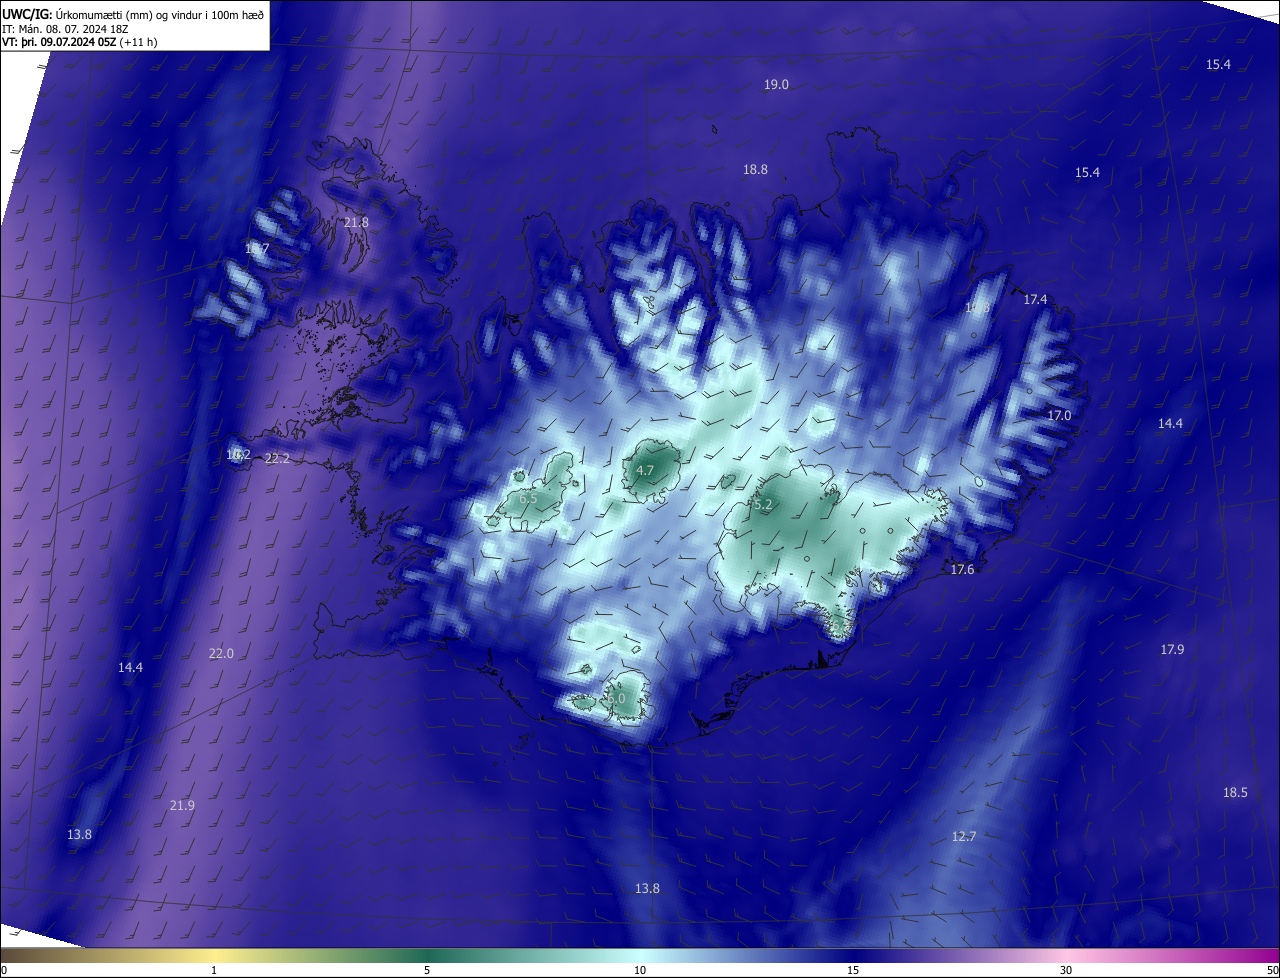Click the 21.9 value label on the map
Screen dimensions: 1280x978
coord(182,806)
